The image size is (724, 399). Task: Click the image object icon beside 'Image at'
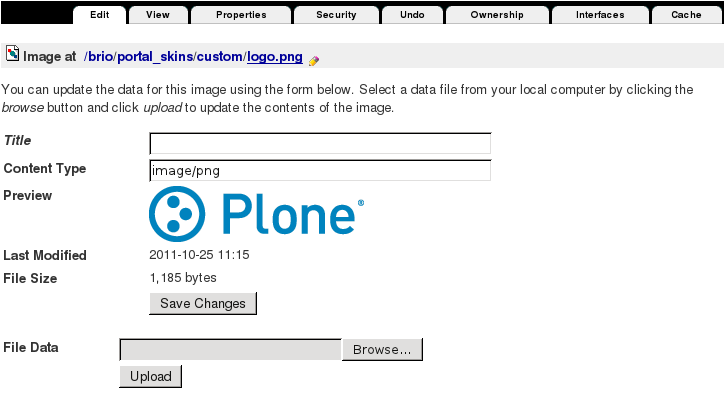(12, 54)
